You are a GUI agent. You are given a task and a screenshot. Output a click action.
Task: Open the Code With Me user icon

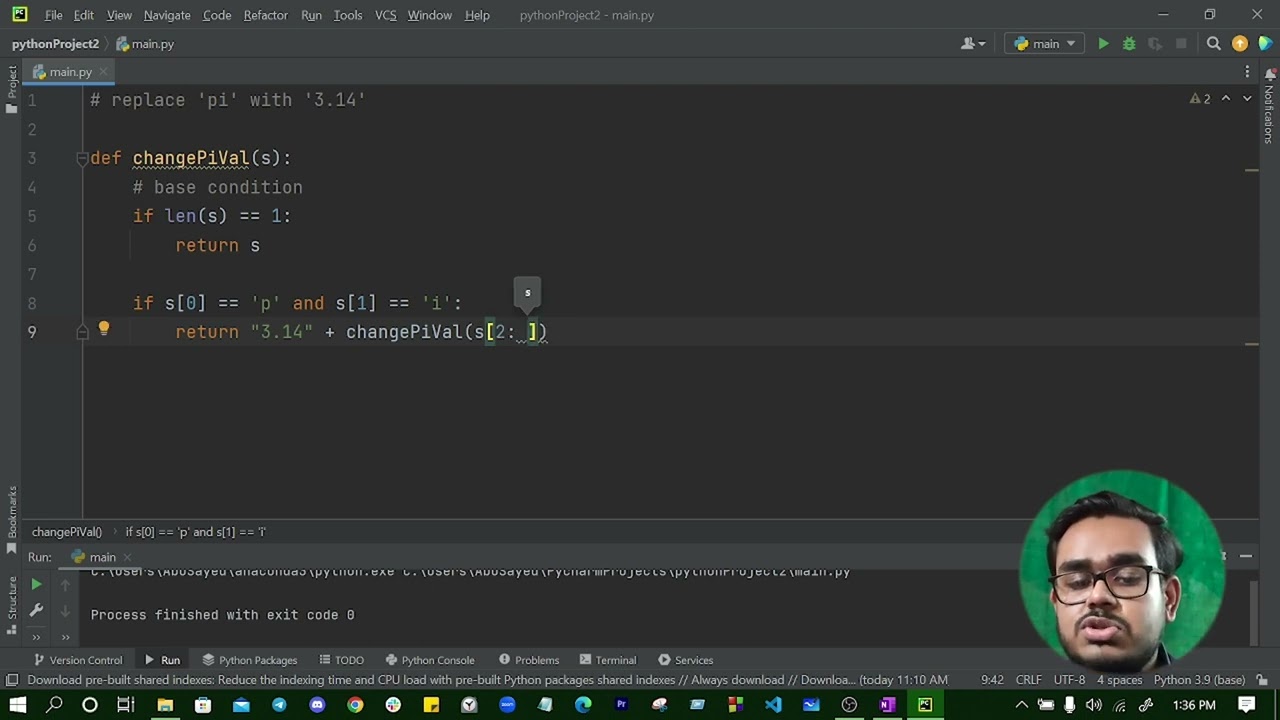[x=972, y=44]
